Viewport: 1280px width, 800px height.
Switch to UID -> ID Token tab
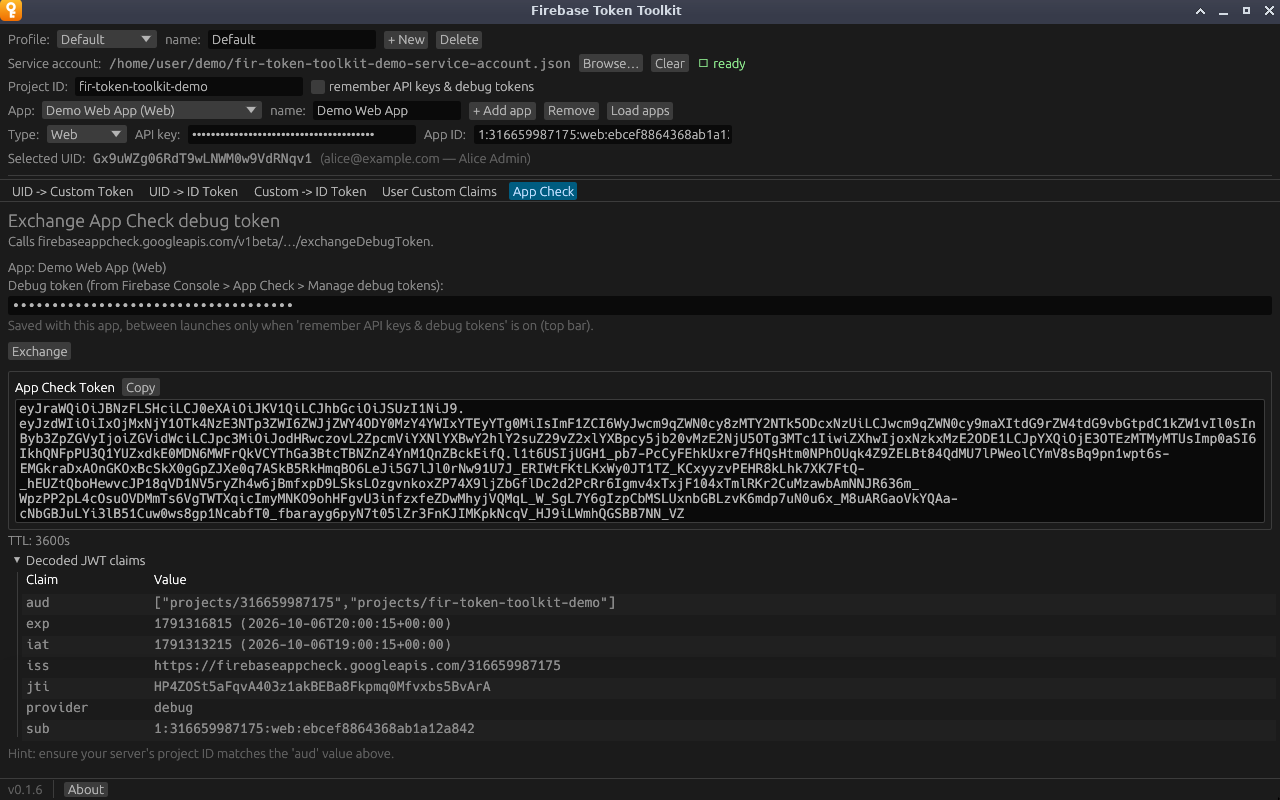point(193,192)
